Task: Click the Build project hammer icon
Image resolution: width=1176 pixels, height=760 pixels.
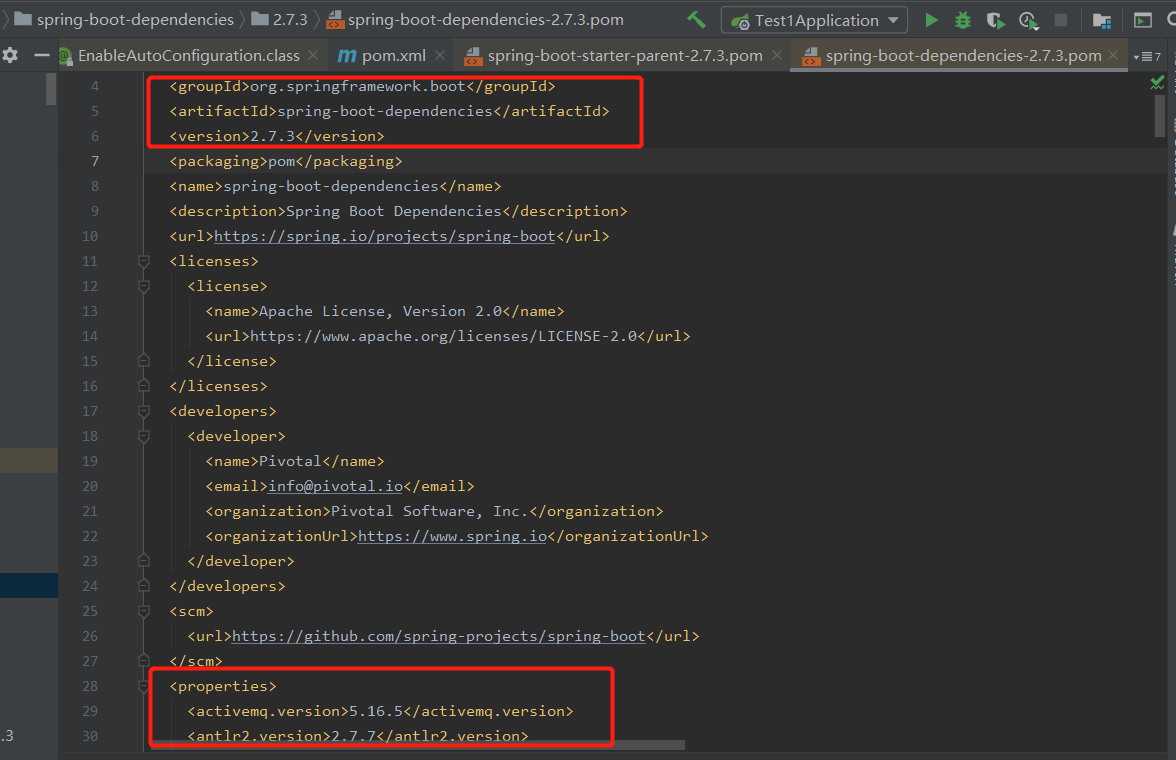Action: (696, 20)
